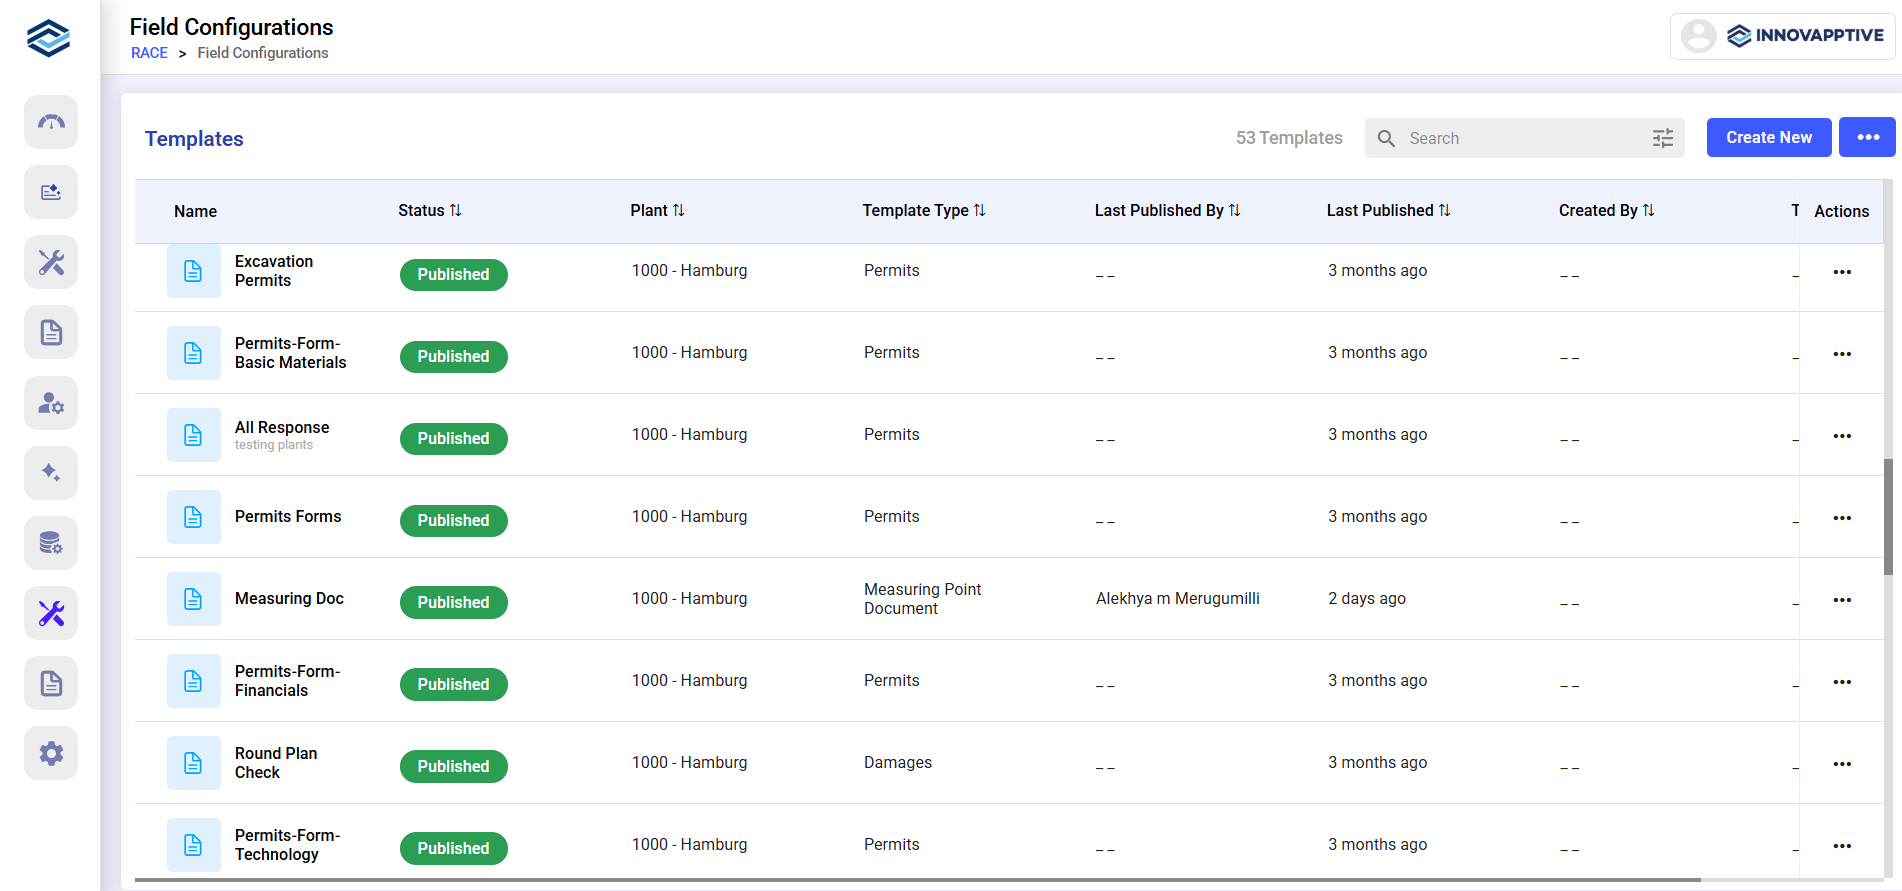Click the vertical table scrollbar thumb
The image size is (1902, 891).
[x=1888, y=517]
